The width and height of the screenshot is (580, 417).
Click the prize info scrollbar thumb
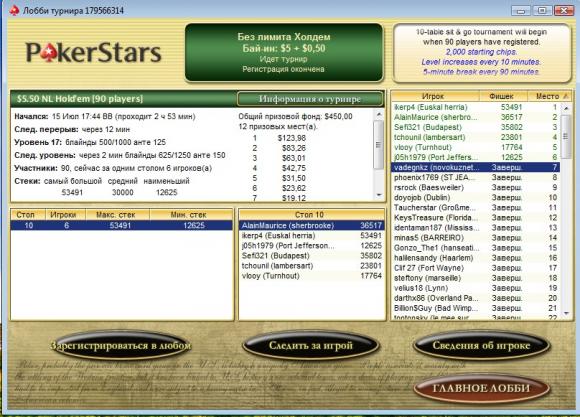(x=378, y=144)
